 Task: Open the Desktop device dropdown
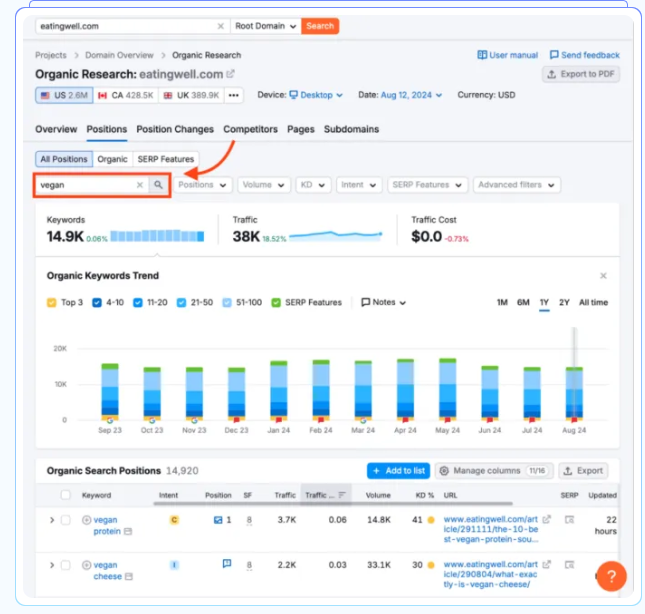[316, 95]
